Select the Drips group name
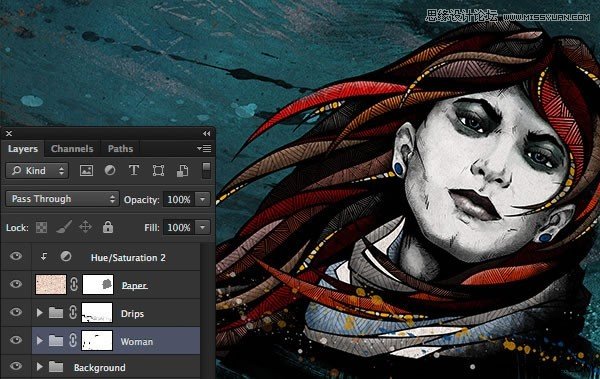The height and width of the screenshot is (379, 600). pos(132,314)
